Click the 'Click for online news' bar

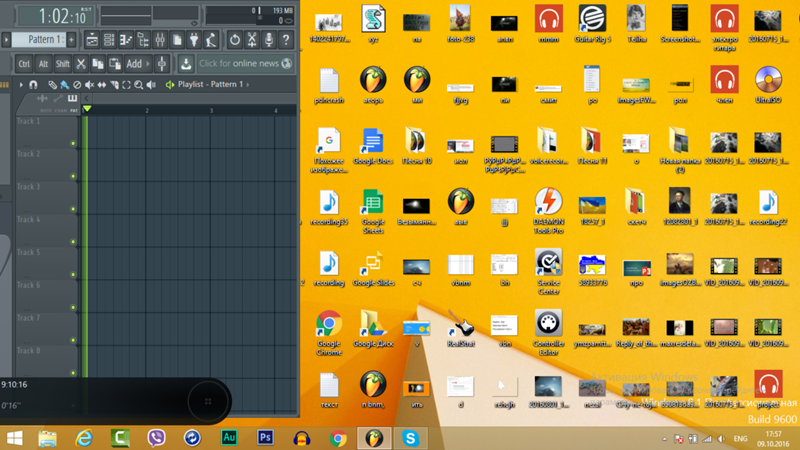[x=245, y=64]
